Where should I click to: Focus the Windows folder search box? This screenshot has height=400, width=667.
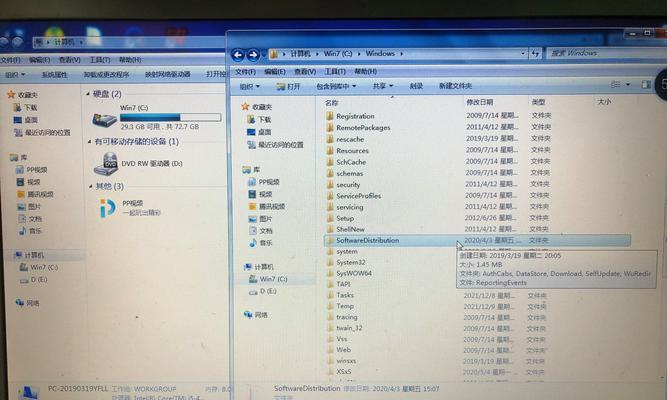click(x=604, y=53)
